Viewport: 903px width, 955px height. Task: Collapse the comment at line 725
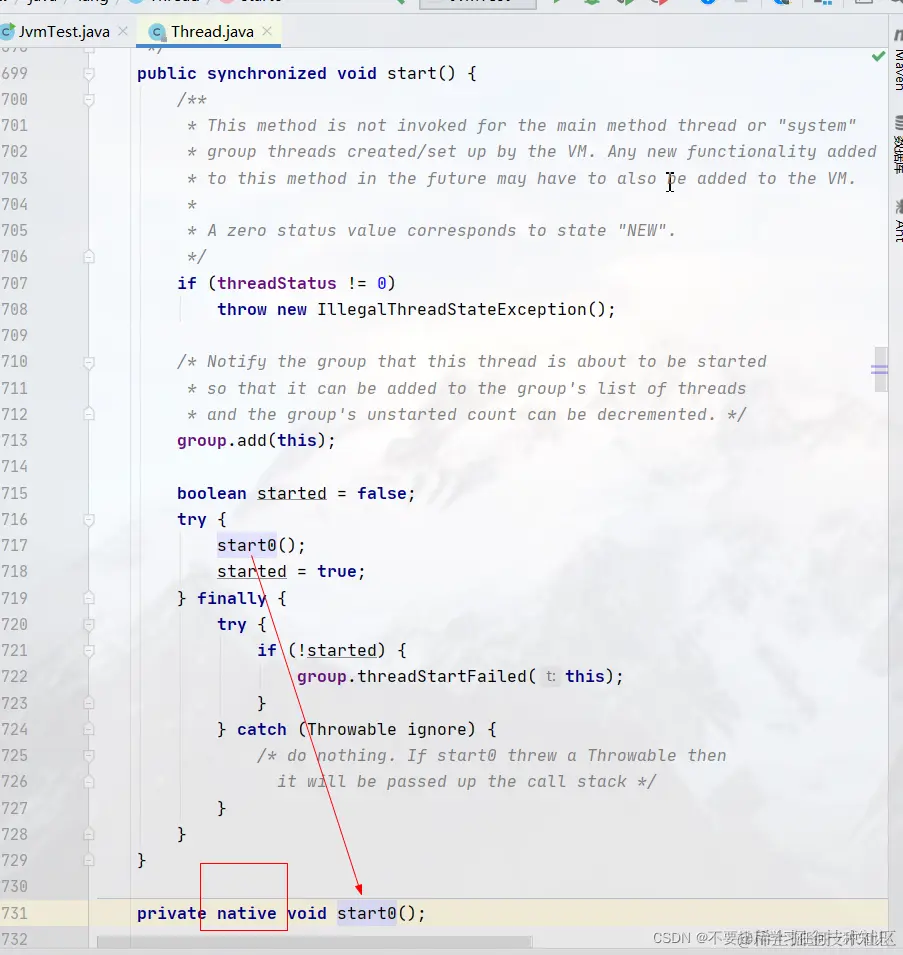point(89,756)
